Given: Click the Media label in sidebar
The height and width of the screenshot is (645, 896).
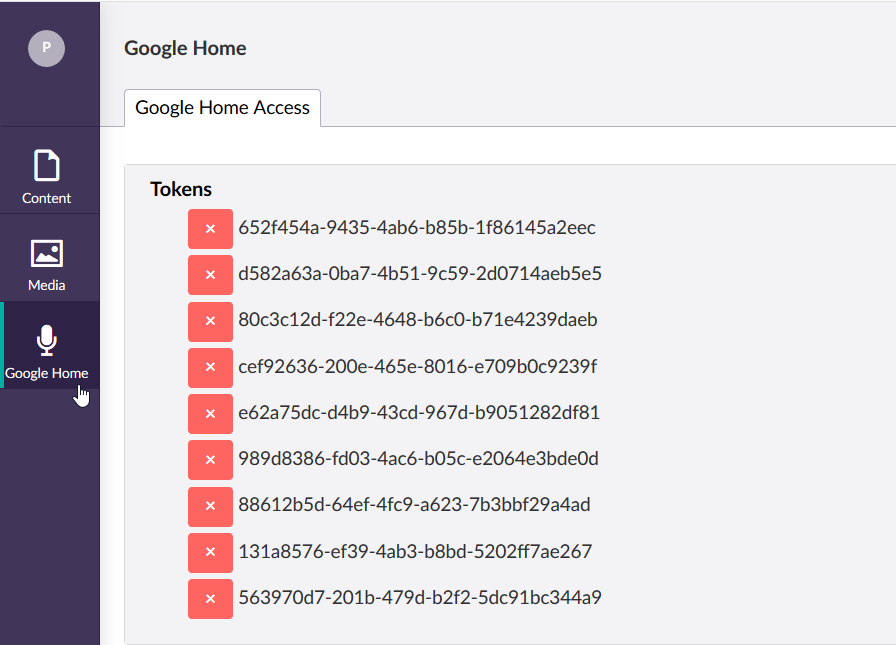Looking at the screenshot, I should coord(46,285).
